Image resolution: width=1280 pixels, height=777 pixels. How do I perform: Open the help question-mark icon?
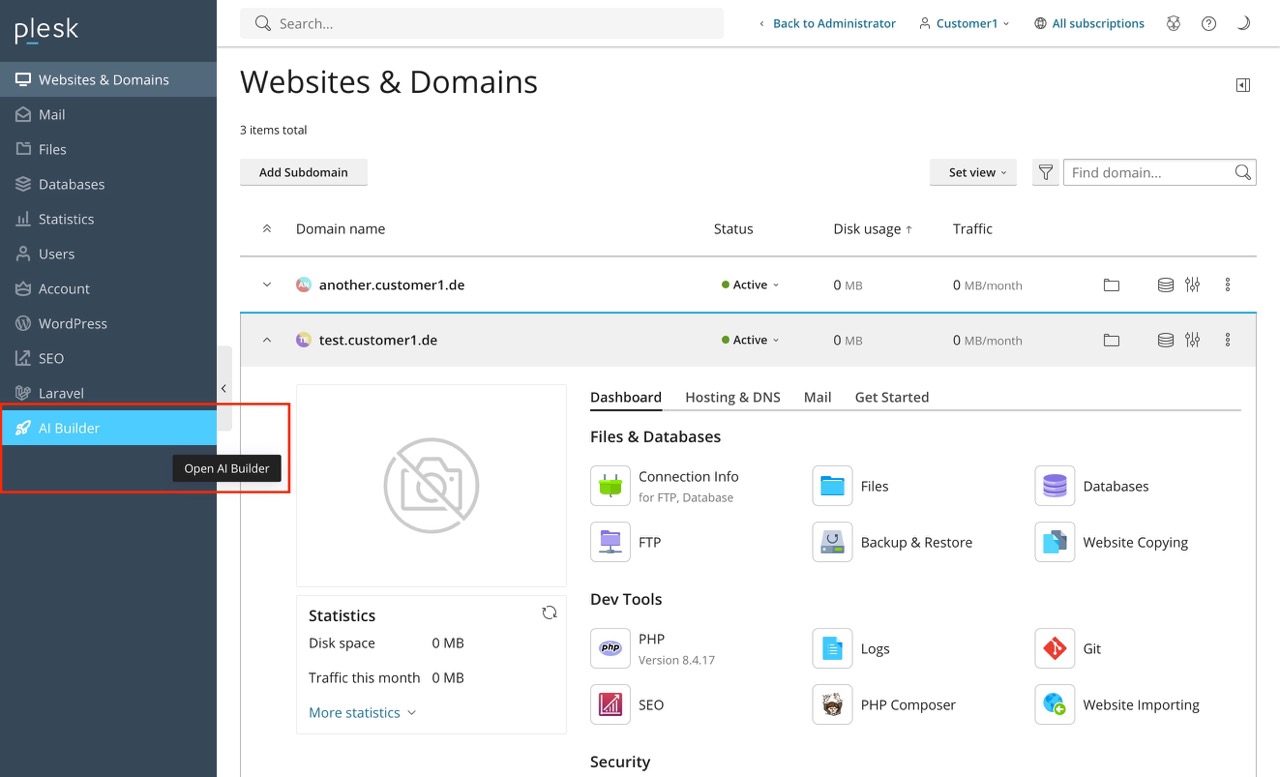[1208, 23]
